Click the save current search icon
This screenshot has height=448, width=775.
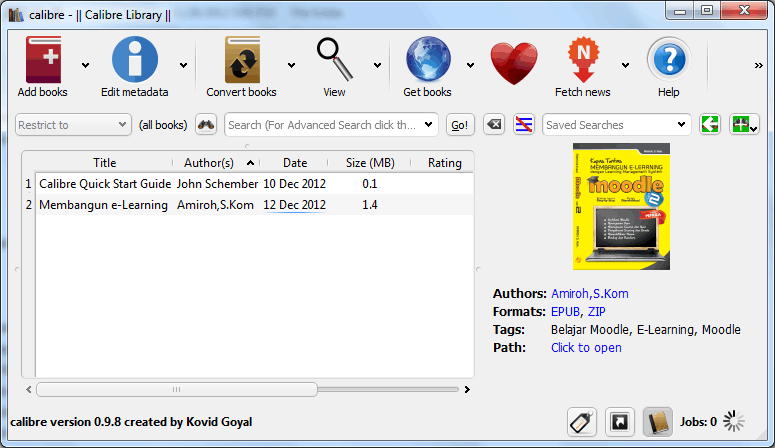point(743,125)
